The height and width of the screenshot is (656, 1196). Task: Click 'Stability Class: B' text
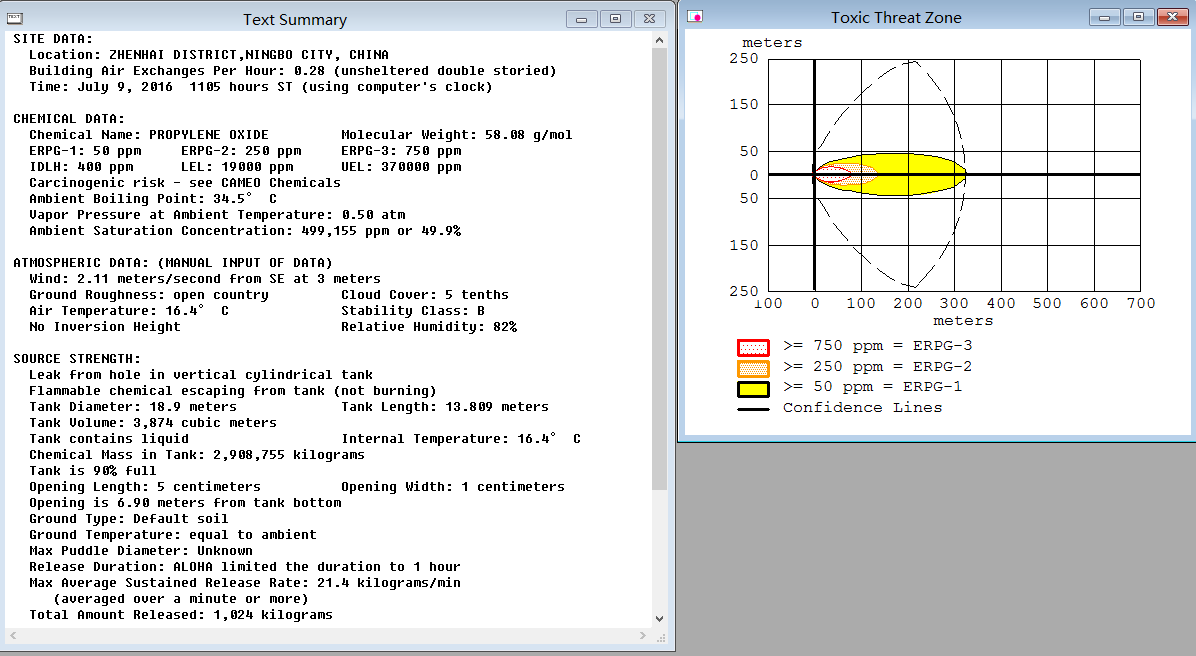[413, 311]
